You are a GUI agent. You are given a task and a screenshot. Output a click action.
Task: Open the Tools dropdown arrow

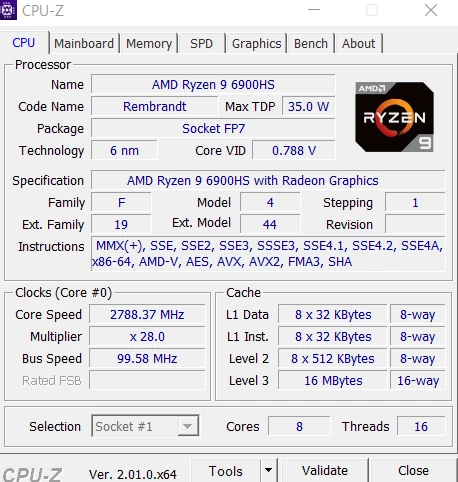(269, 470)
